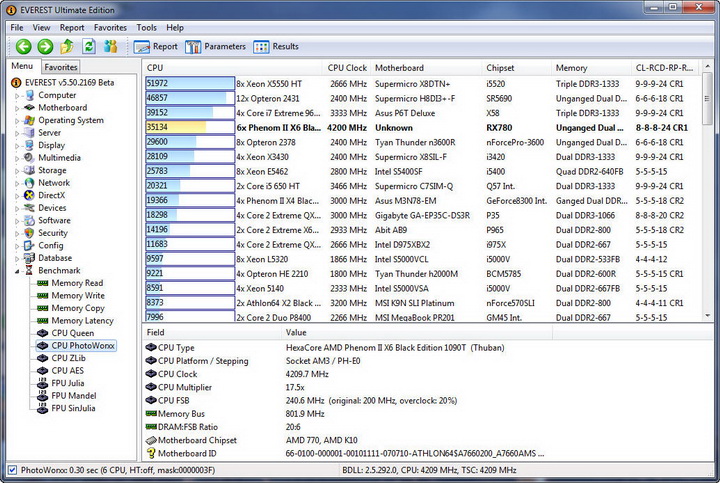The height and width of the screenshot is (483, 720).
Task: Open the Tools menu
Action: [x=146, y=28]
